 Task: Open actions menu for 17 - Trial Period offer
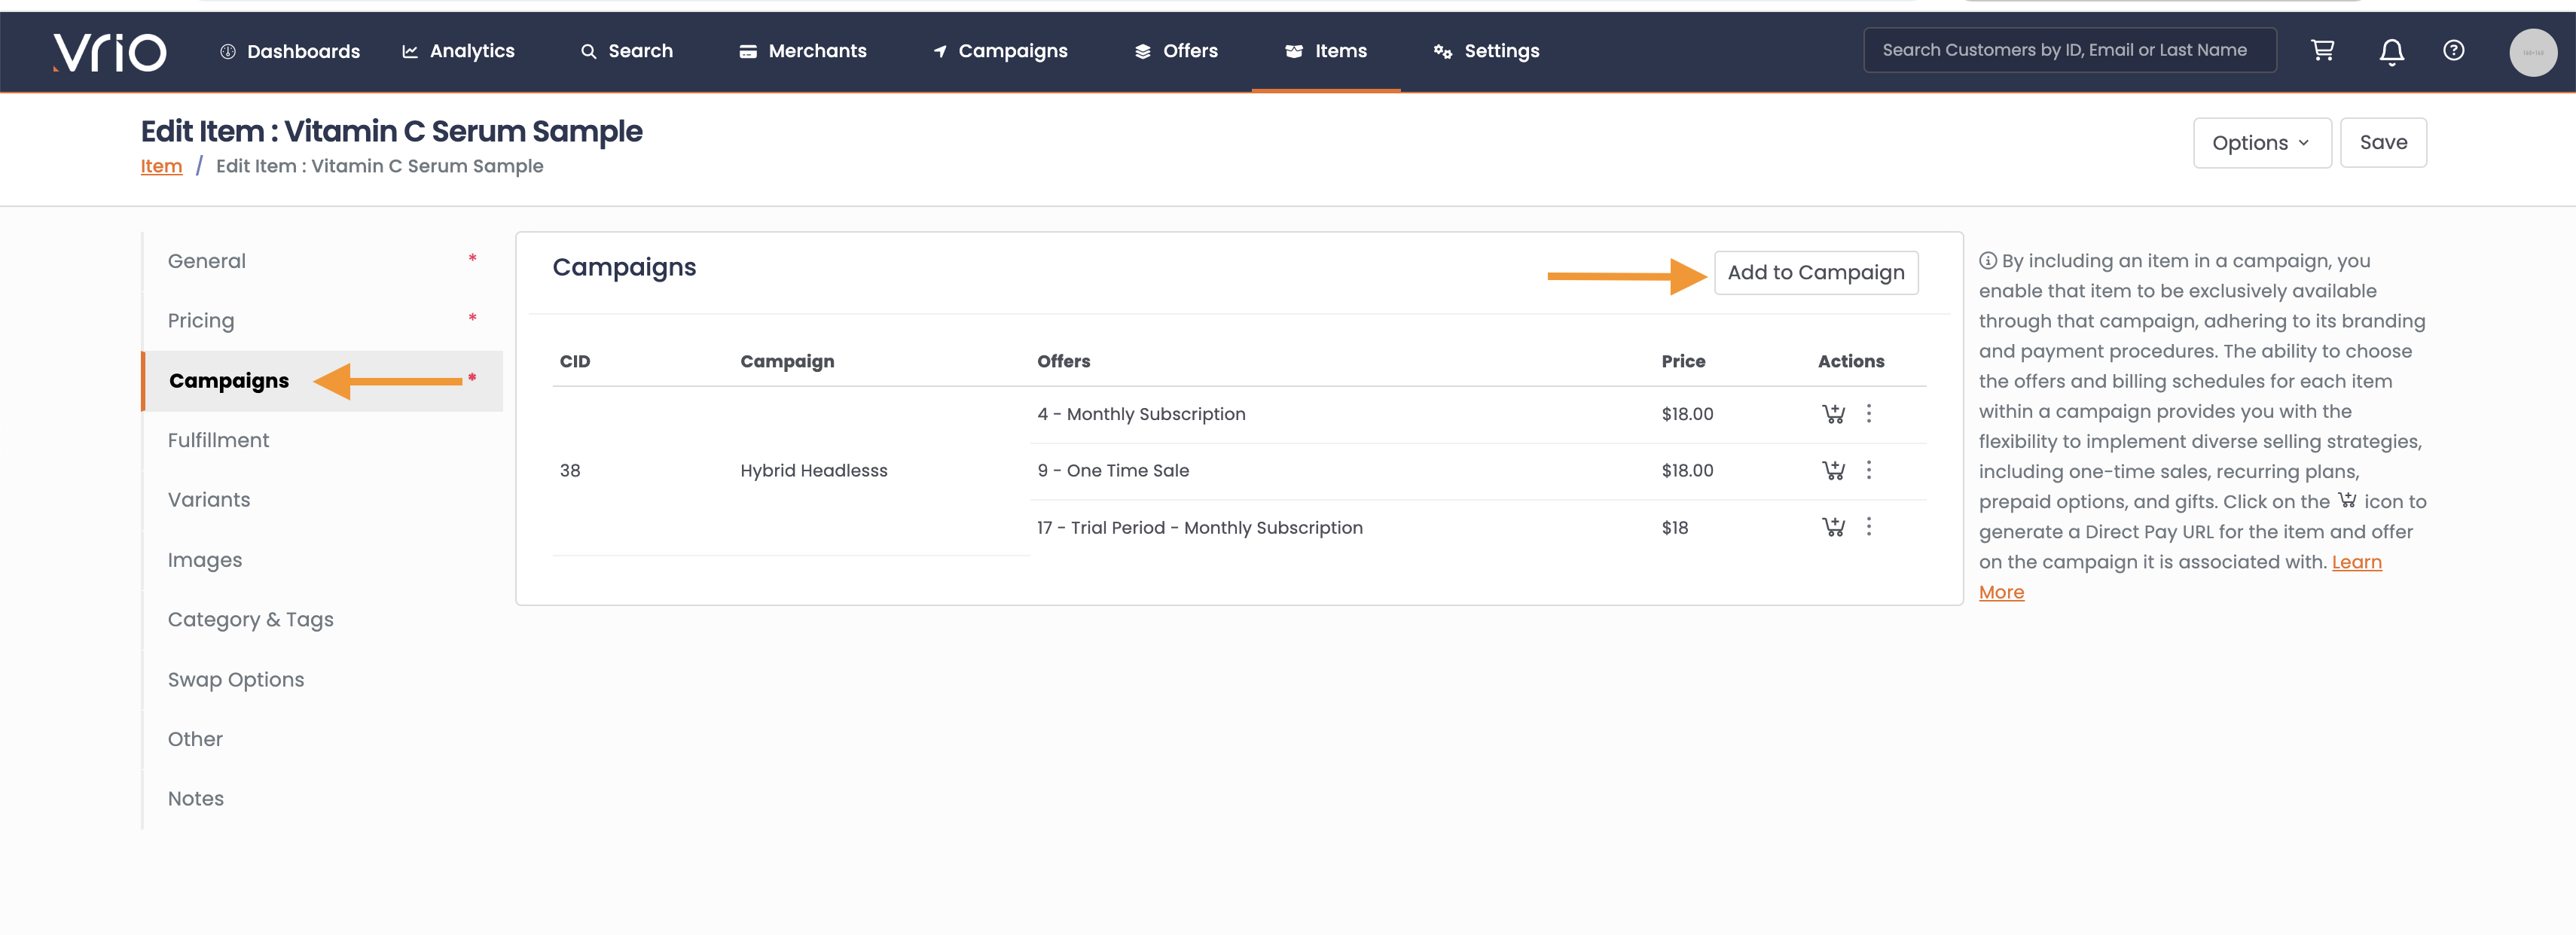pyautogui.click(x=1868, y=527)
